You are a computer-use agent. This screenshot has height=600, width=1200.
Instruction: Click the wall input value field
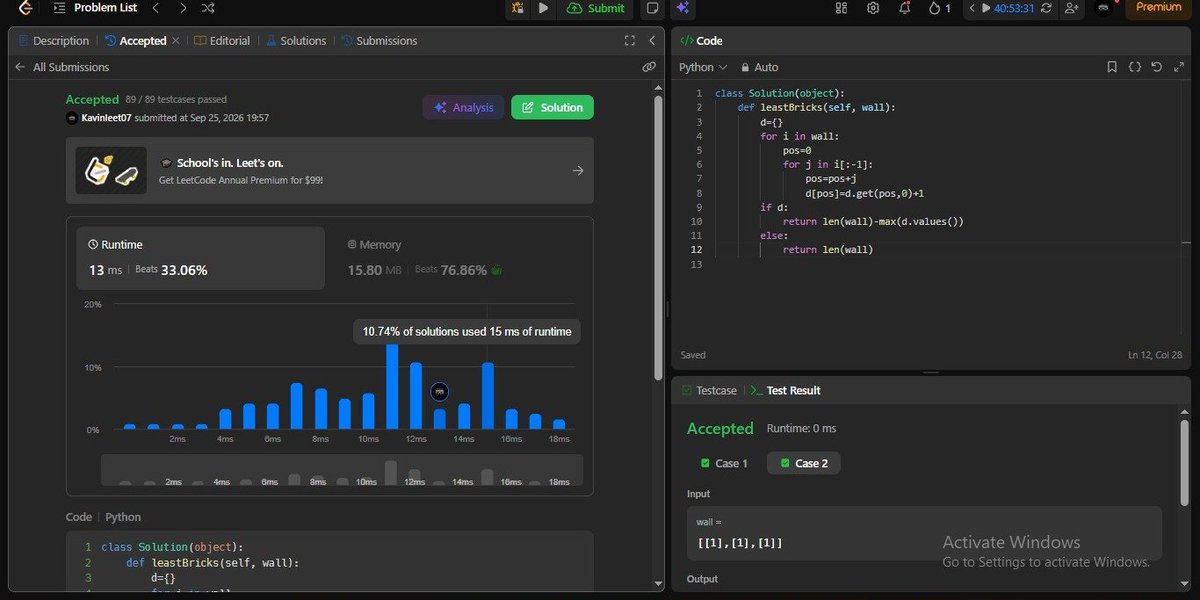(924, 533)
